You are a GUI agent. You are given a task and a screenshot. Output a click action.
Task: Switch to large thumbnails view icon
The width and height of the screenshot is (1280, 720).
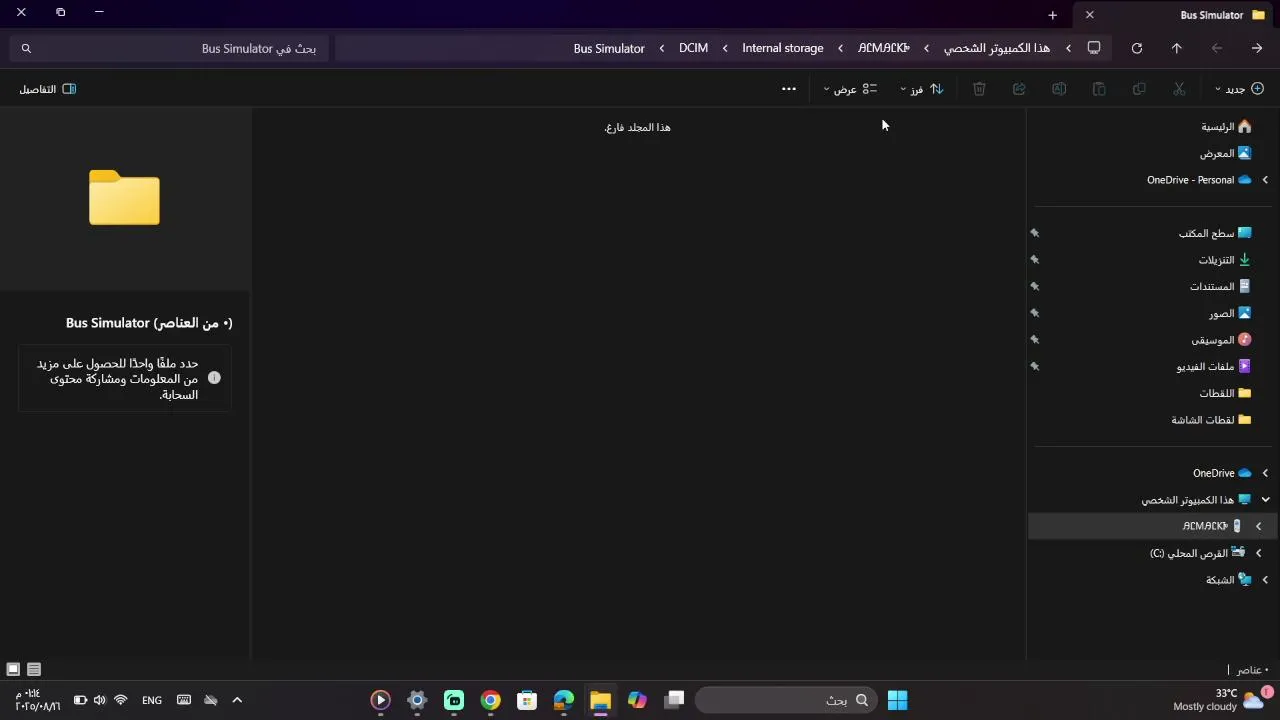click(x=13, y=669)
